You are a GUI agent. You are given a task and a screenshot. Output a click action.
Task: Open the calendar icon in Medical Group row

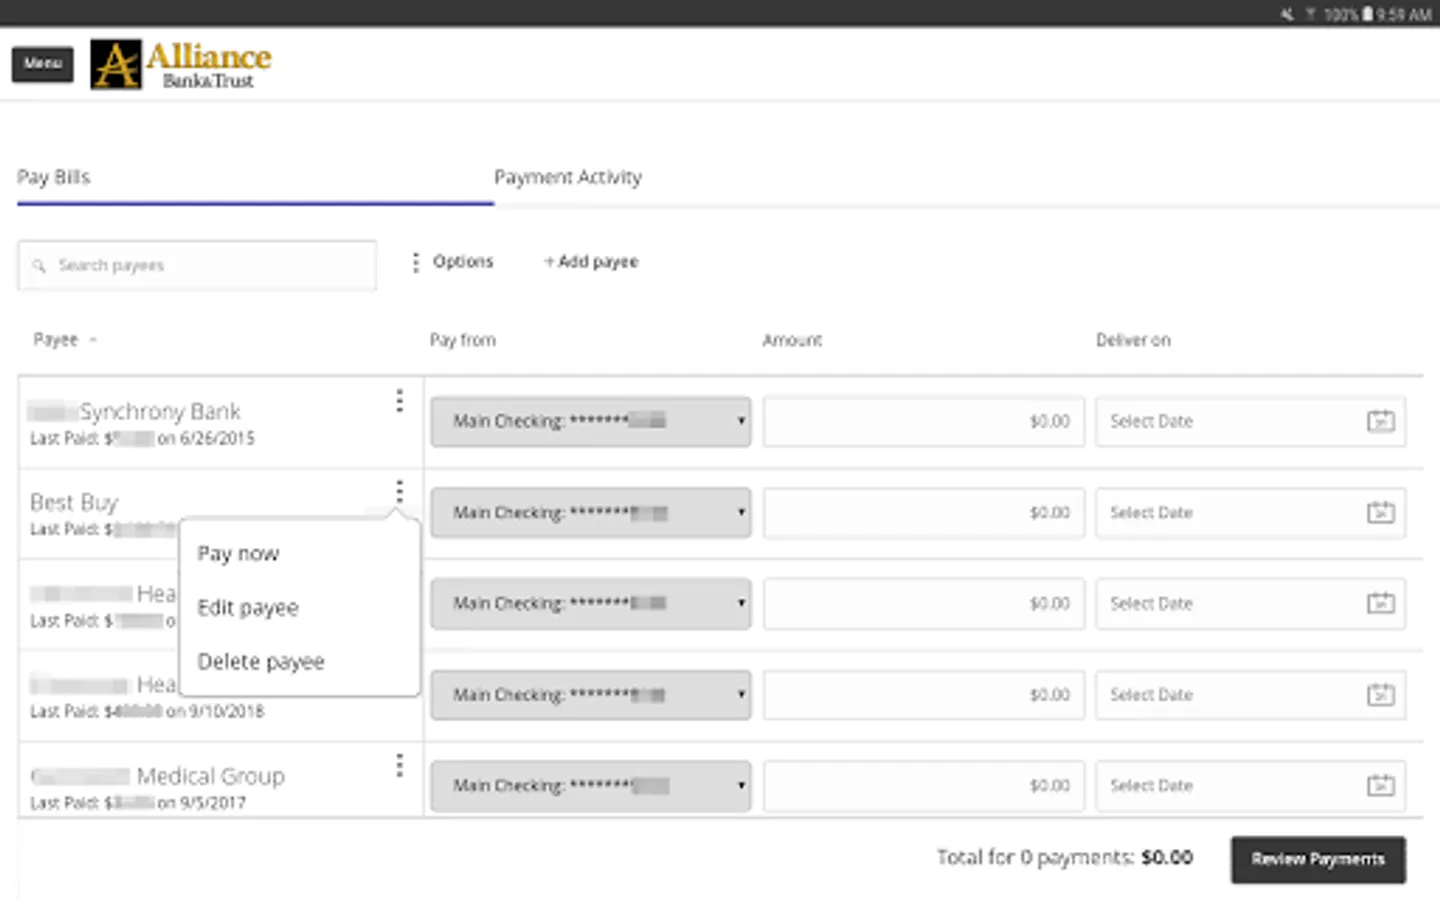pos(1380,785)
